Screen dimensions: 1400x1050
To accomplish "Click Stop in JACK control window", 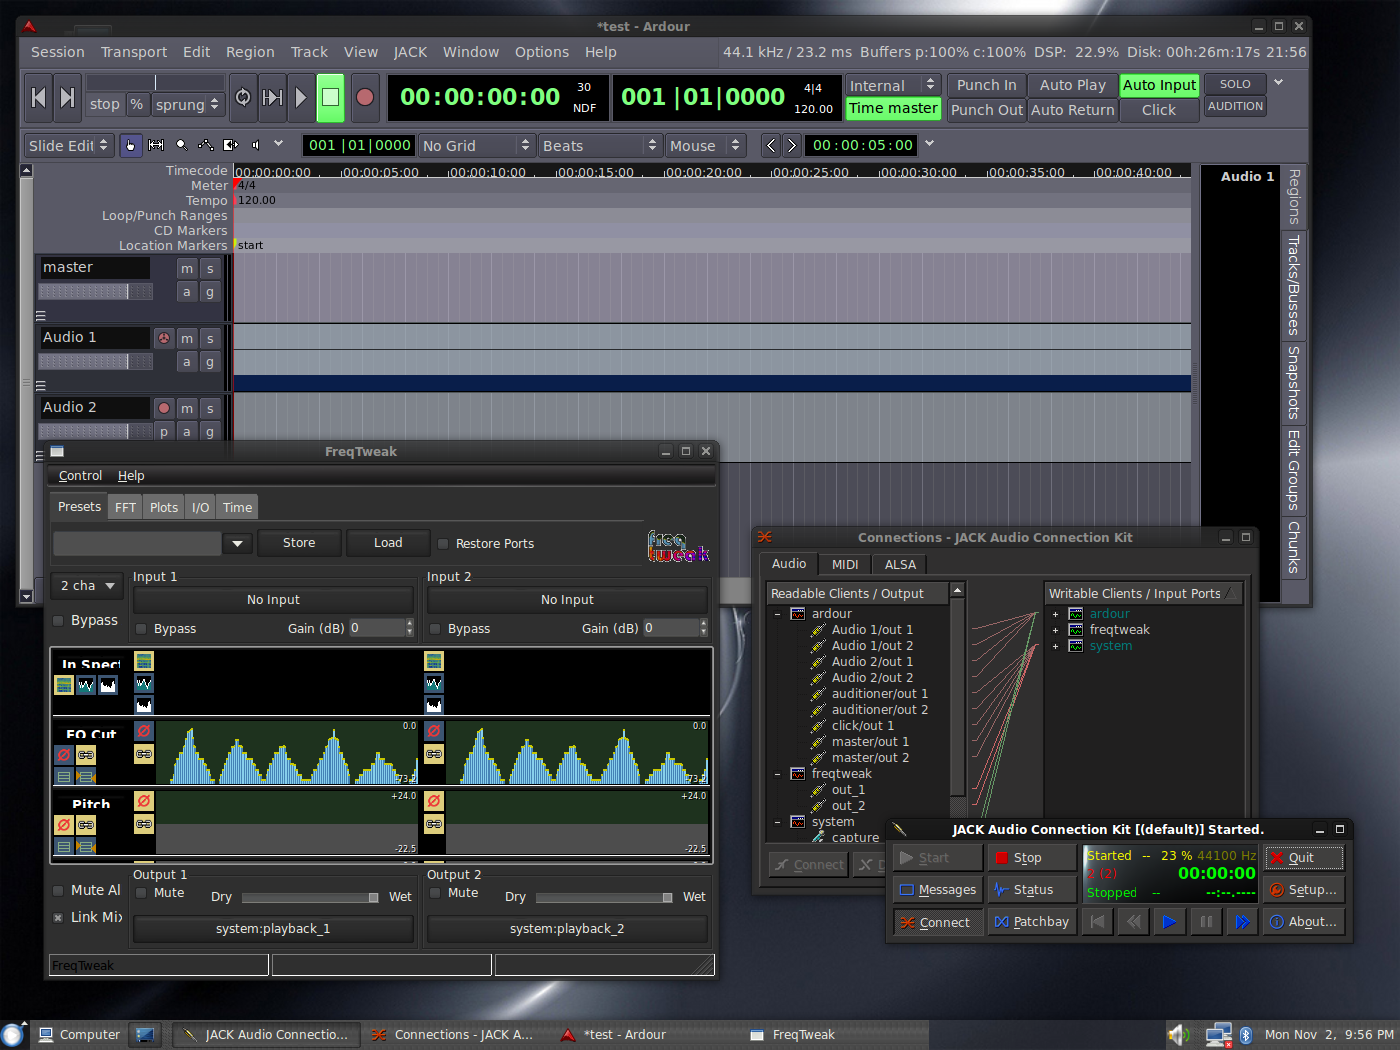I will 1031,858.
